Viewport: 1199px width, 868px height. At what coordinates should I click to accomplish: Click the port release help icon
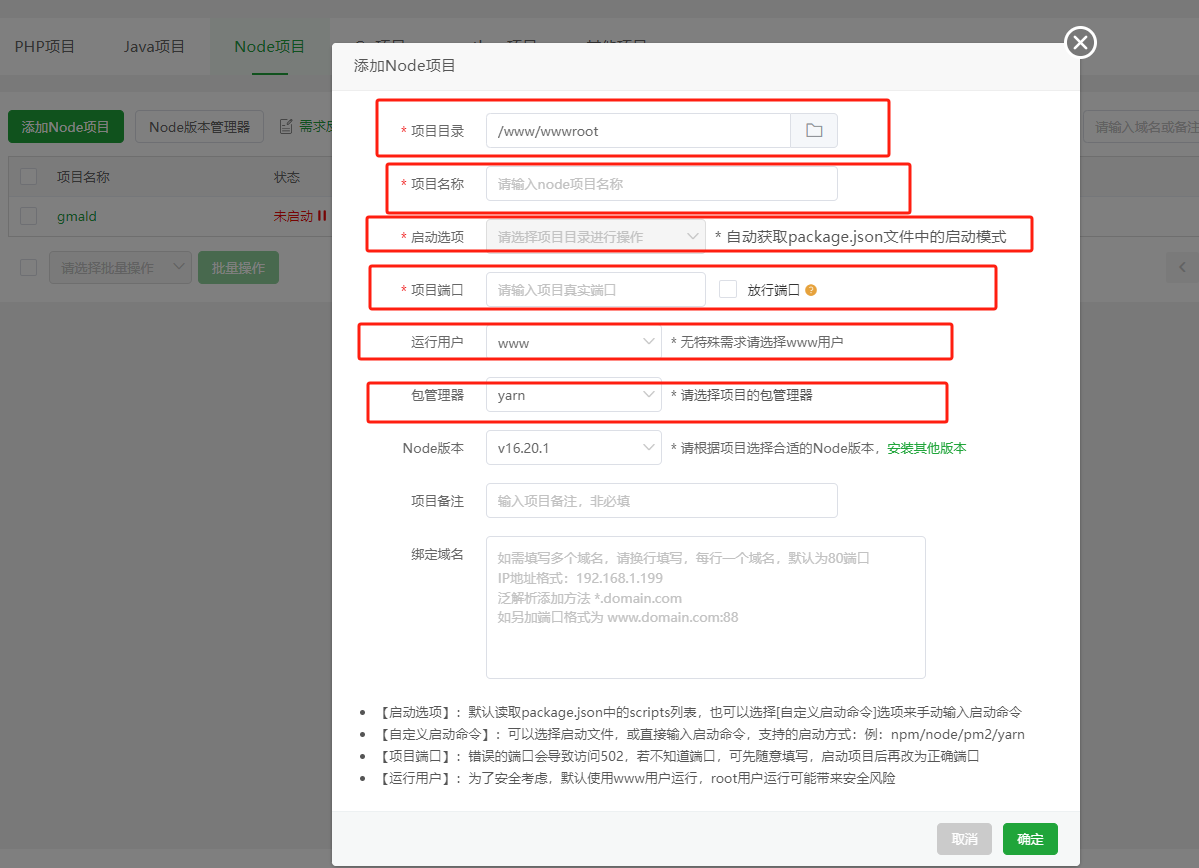click(x=811, y=291)
